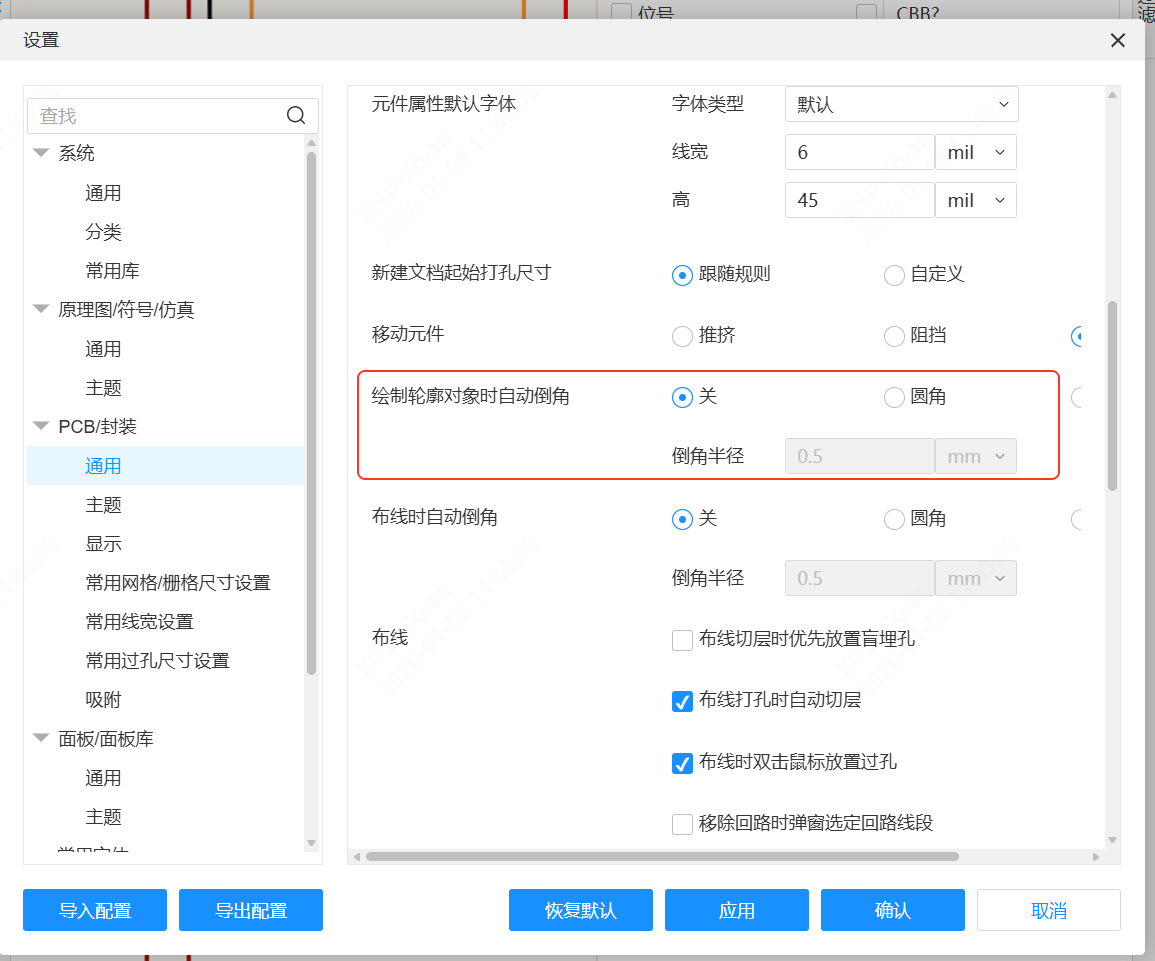Click the search magnifier icon in sidebar
This screenshot has height=961, width=1155.
(296, 115)
